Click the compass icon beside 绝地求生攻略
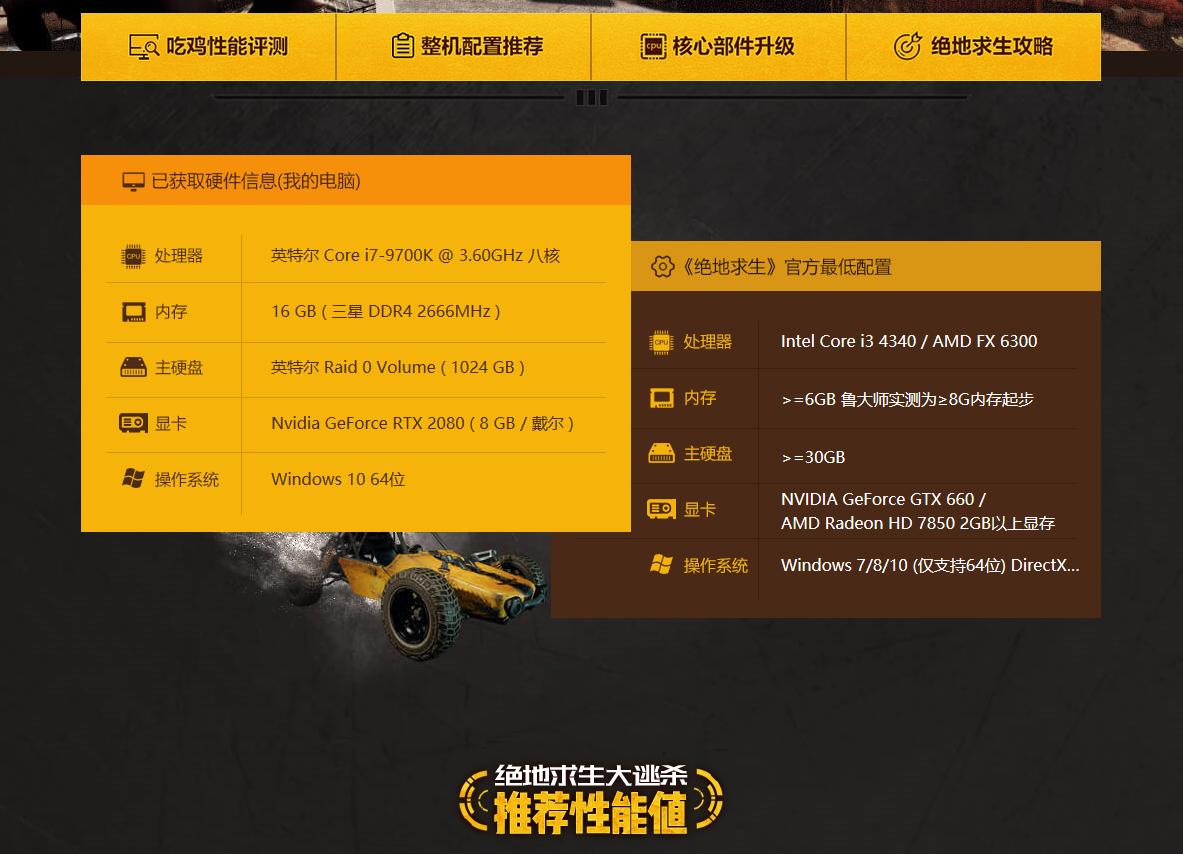This screenshot has height=854, width=1183. pos(908,46)
